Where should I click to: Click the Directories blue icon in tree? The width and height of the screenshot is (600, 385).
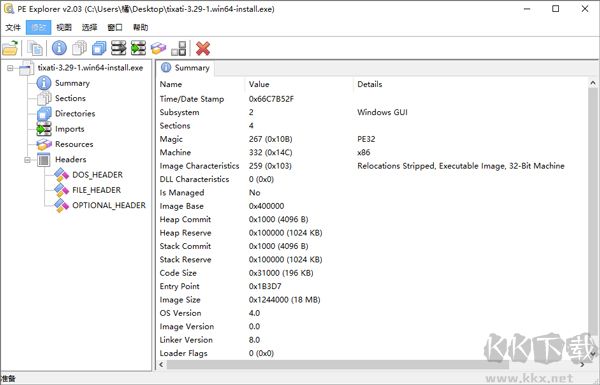tap(44, 114)
